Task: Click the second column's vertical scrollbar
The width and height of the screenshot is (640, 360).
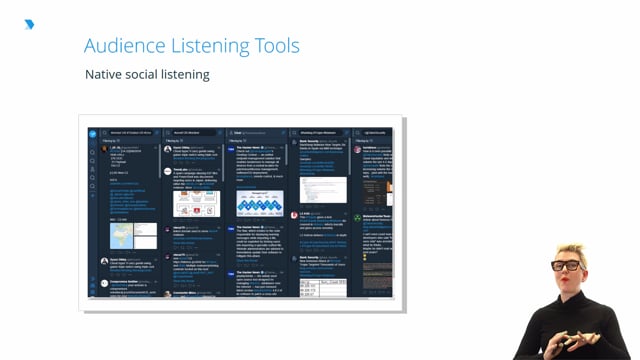Action: pyautogui.click(x=223, y=162)
